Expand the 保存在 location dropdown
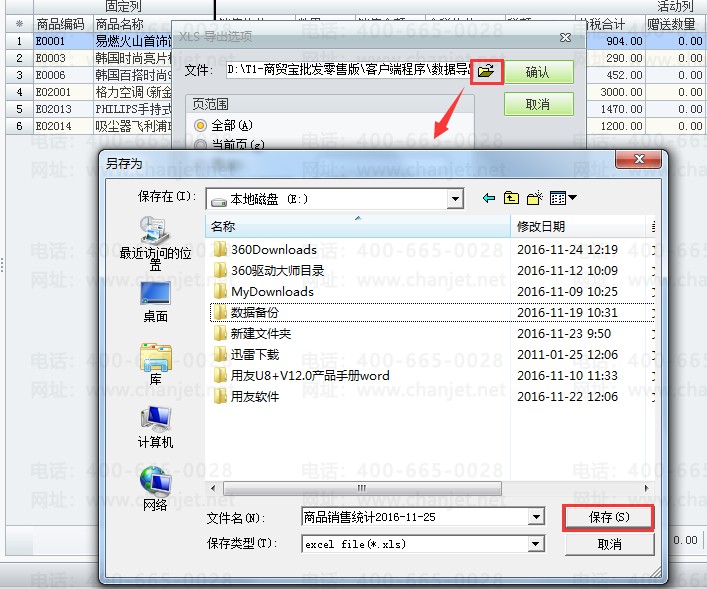The width and height of the screenshot is (707, 589). [455, 199]
